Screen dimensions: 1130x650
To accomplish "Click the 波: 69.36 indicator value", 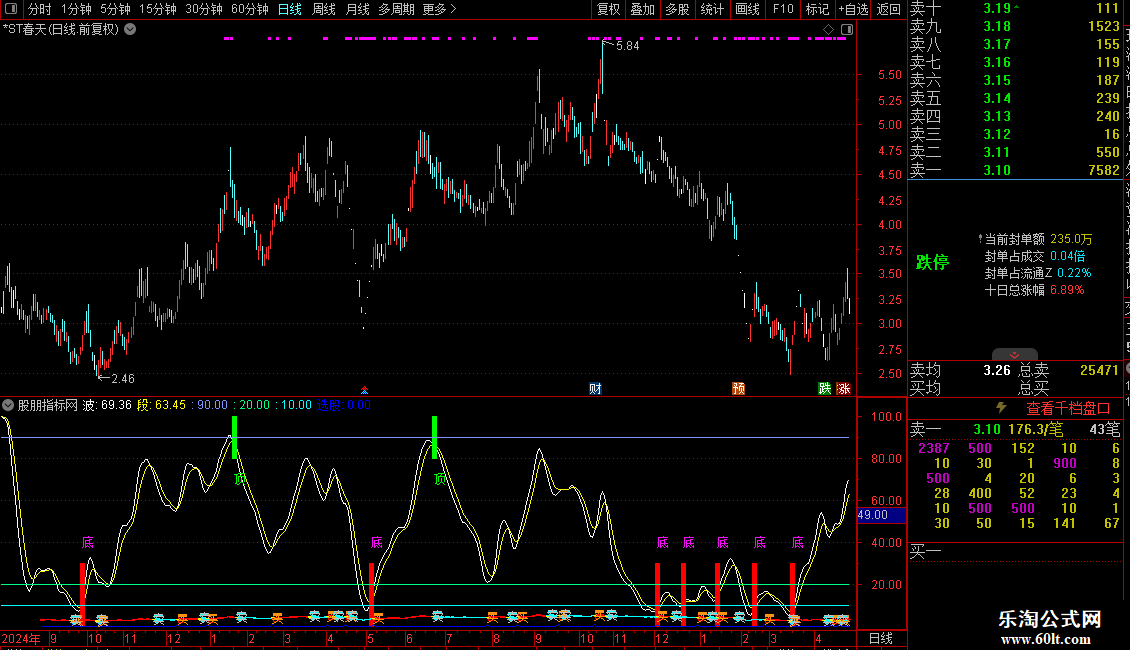I will pos(107,405).
